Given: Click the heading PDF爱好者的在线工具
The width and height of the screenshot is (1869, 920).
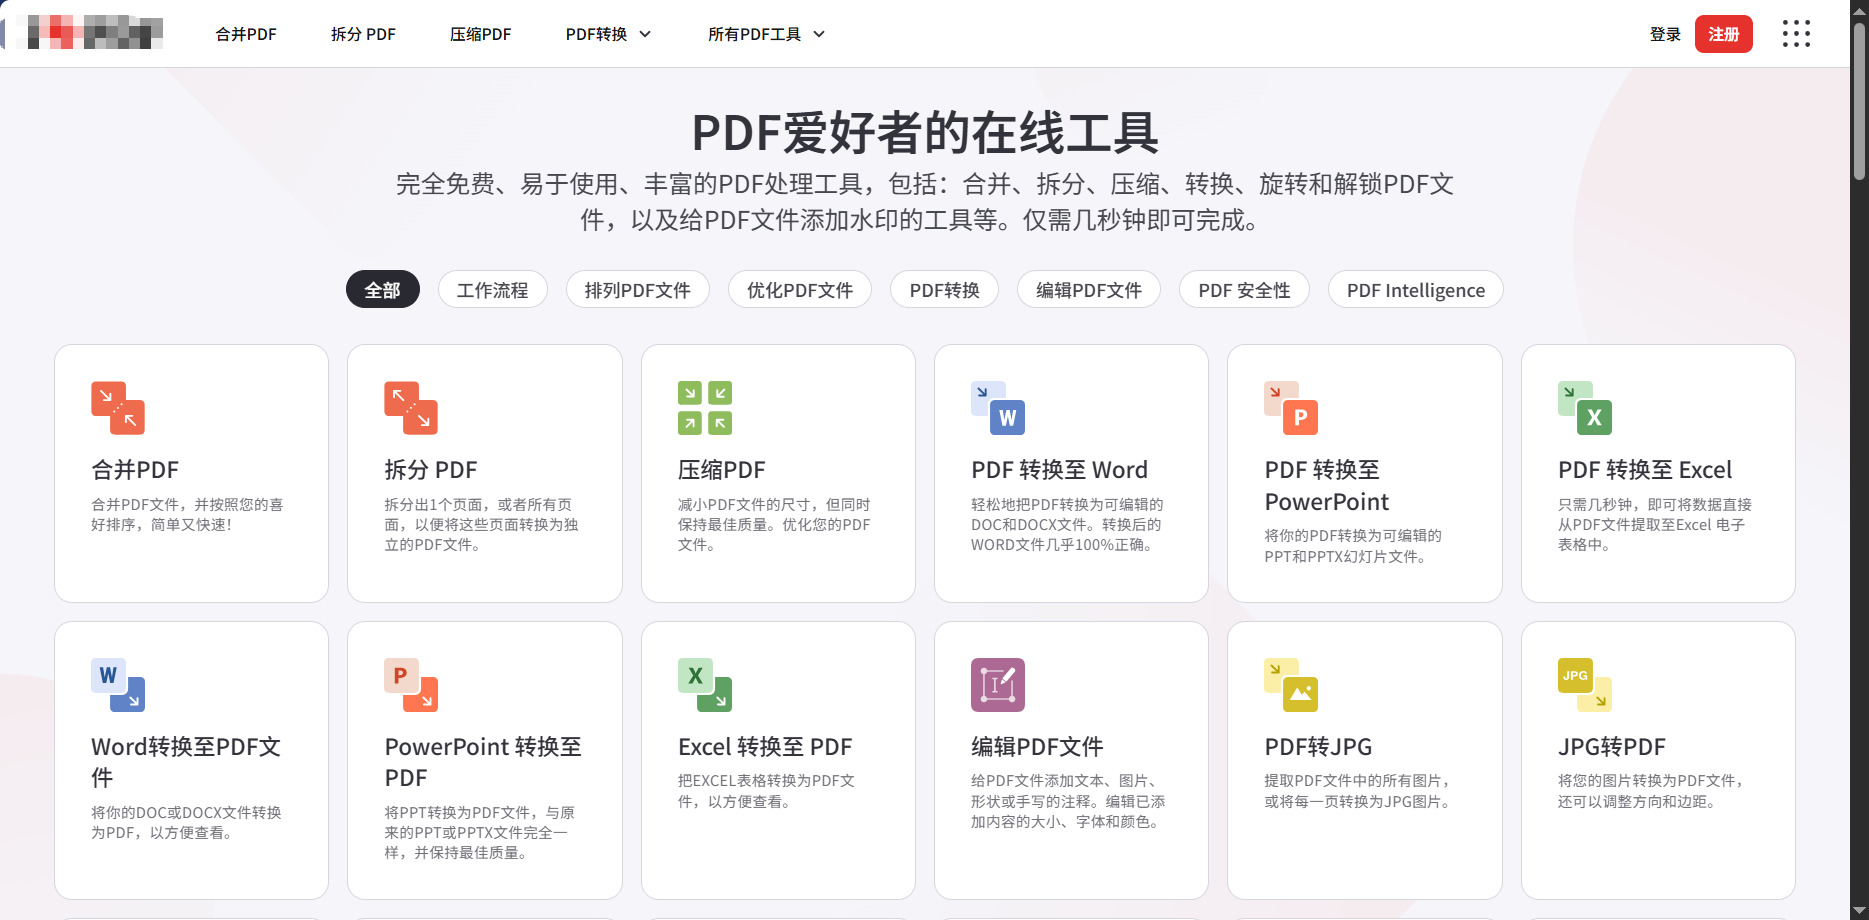Looking at the screenshot, I should (925, 133).
